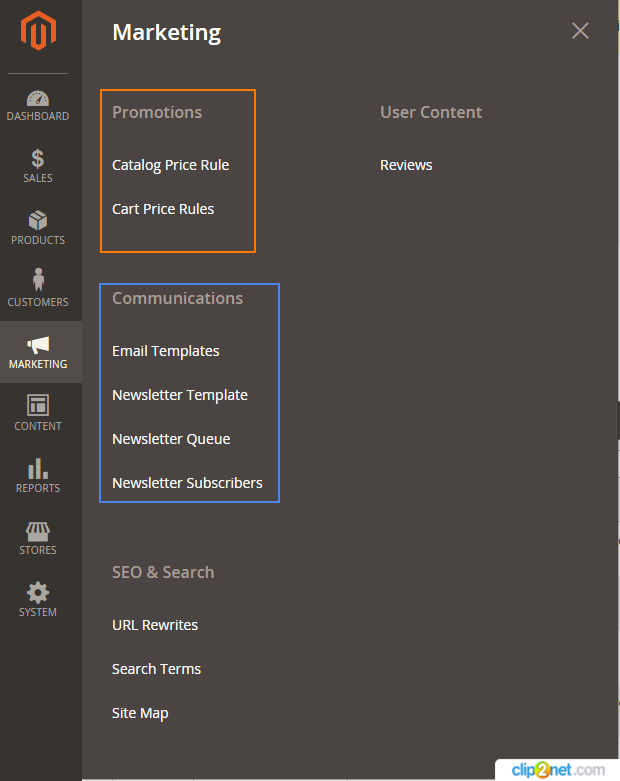Viewport: 620px width, 781px height.
Task: Open the Sales dollar icon
Action: 38,159
